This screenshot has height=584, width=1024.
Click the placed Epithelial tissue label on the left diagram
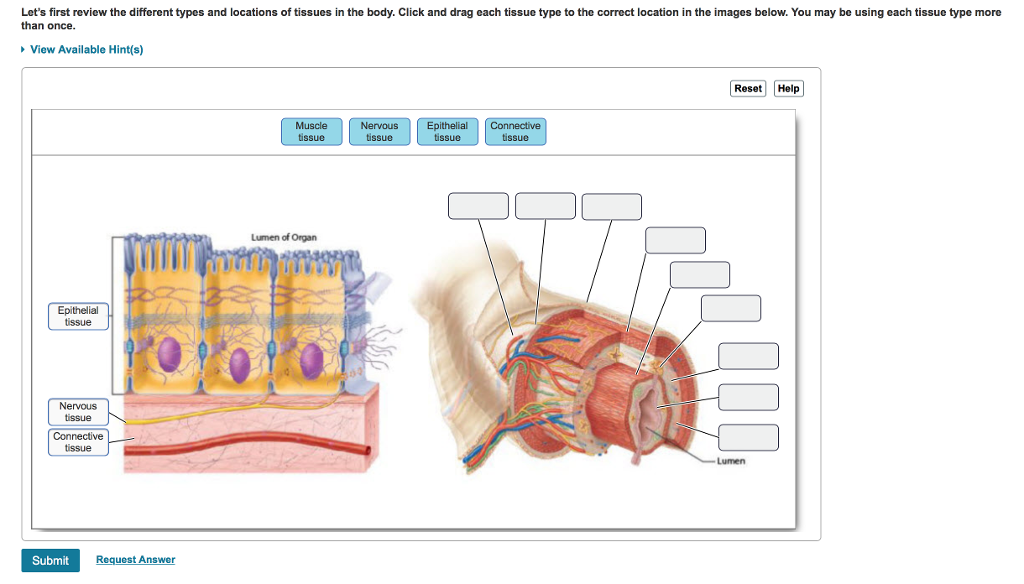click(78, 316)
